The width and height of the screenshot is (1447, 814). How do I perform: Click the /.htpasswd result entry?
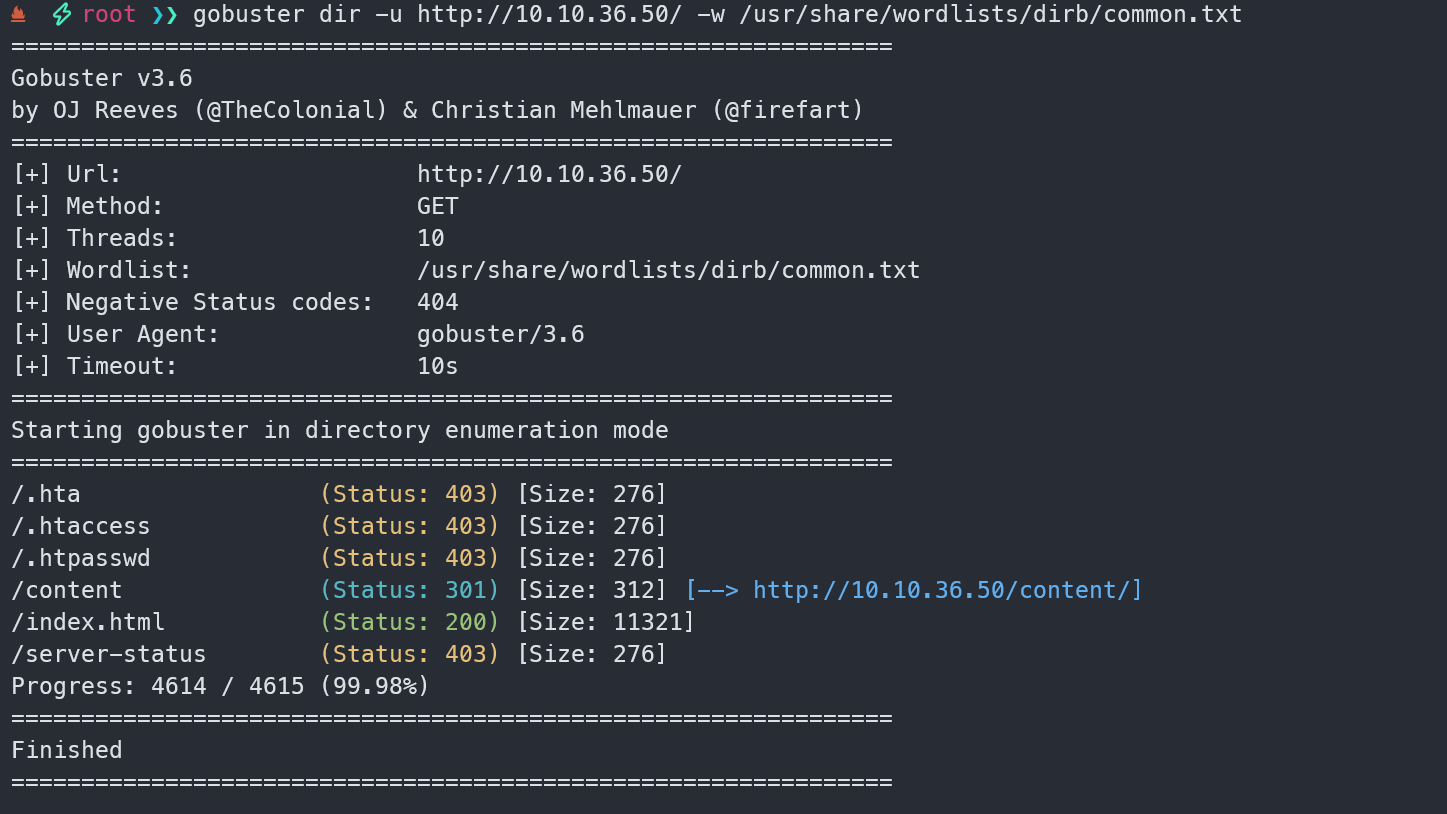coord(81,558)
